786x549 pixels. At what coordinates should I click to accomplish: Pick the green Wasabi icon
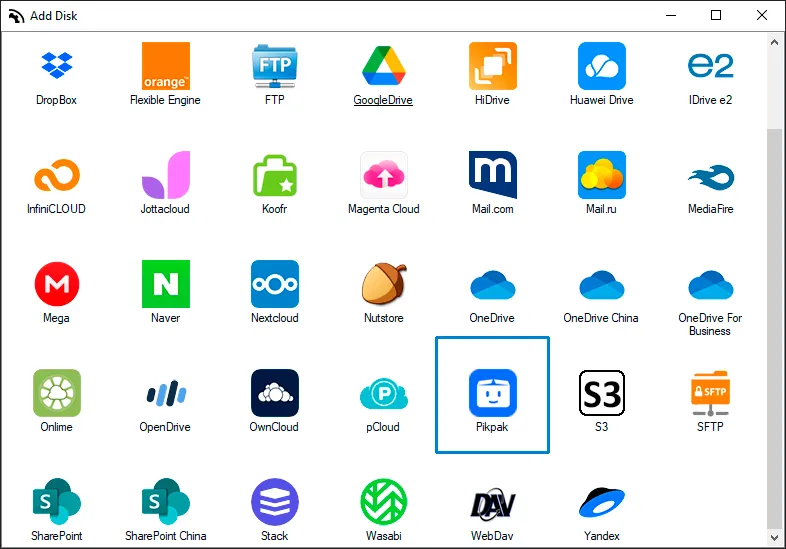click(383, 502)
